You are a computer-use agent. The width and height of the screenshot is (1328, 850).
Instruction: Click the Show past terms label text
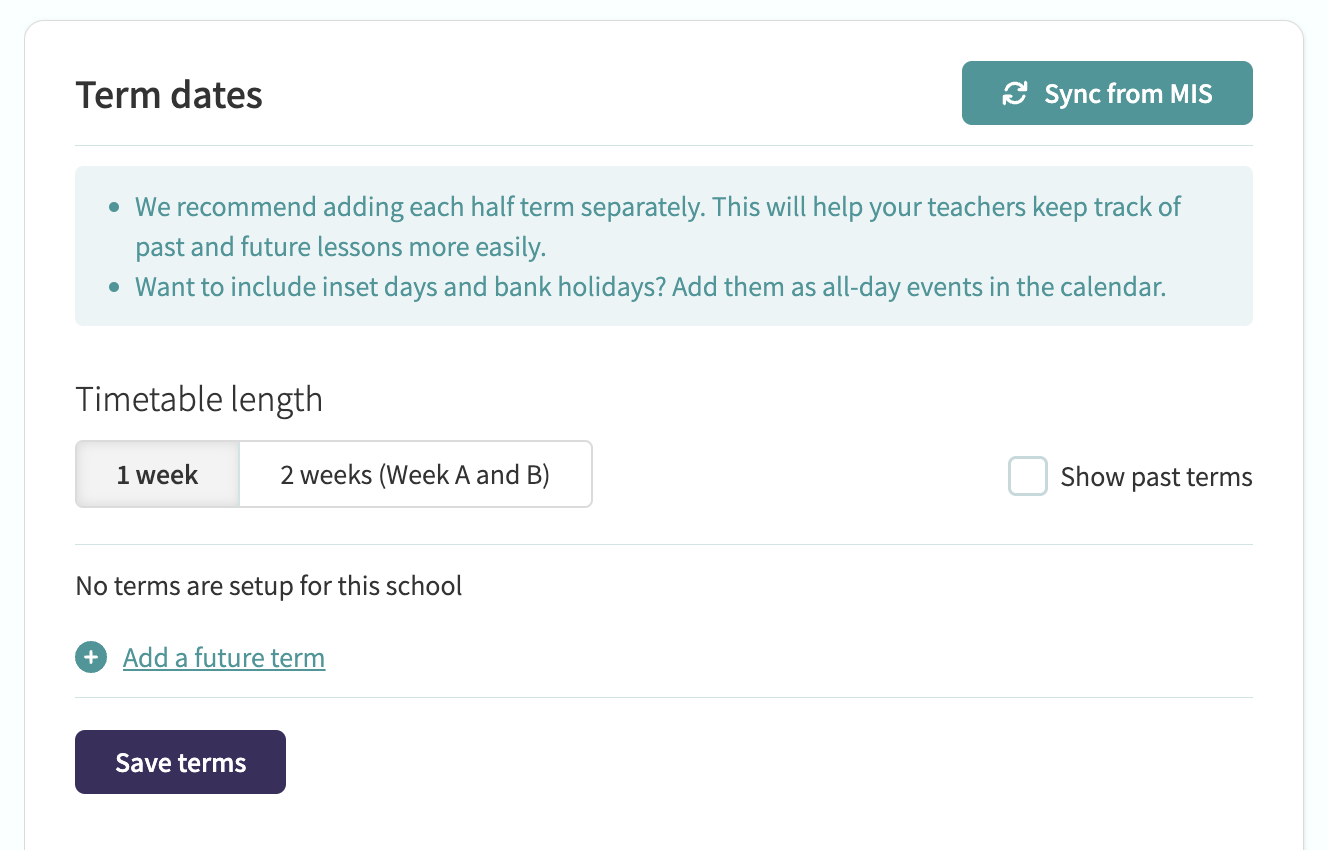(1156, 477)
